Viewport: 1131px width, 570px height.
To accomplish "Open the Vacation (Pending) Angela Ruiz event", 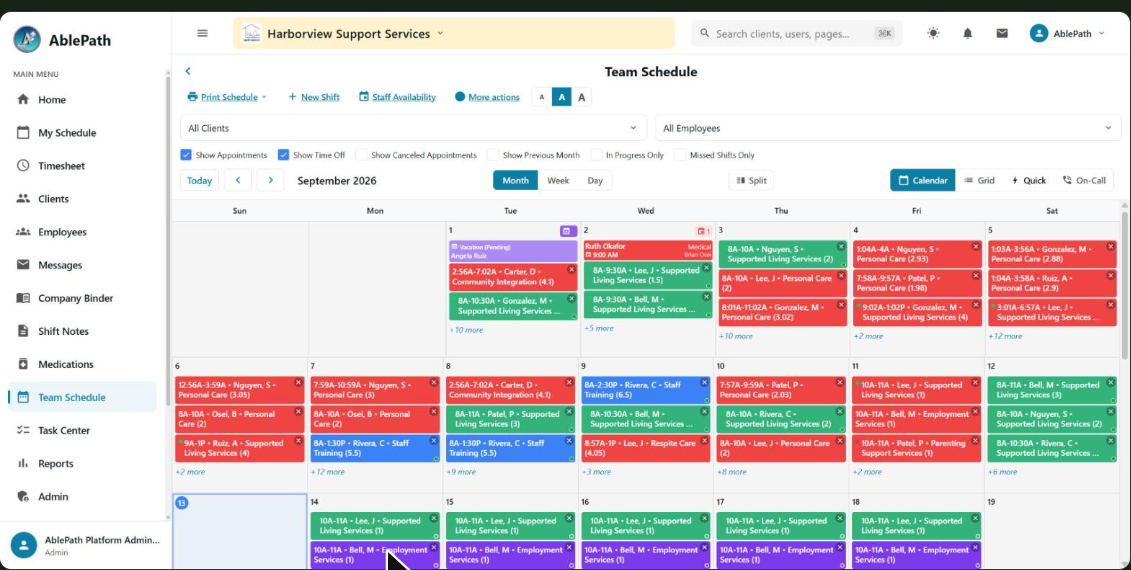I will [x=513, y=251].
